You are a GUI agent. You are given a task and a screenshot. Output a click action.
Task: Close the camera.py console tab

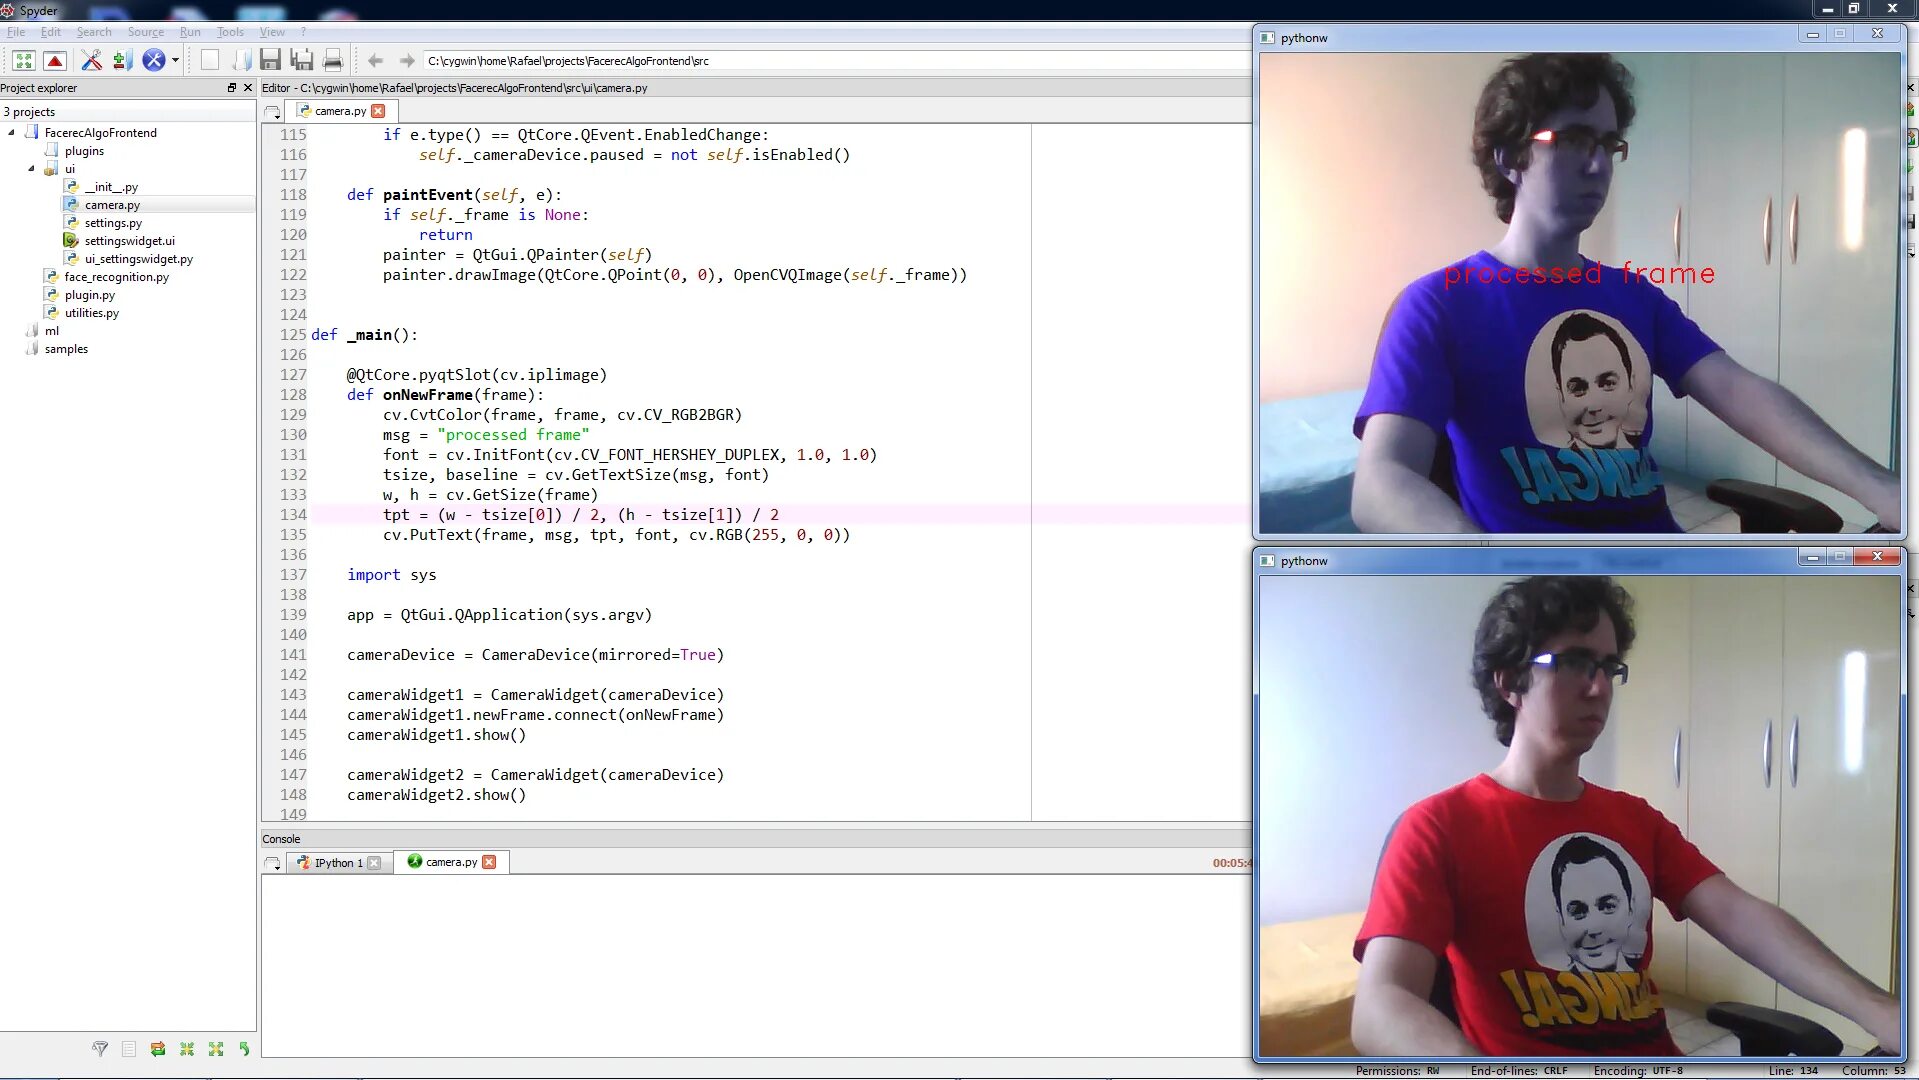489,862
